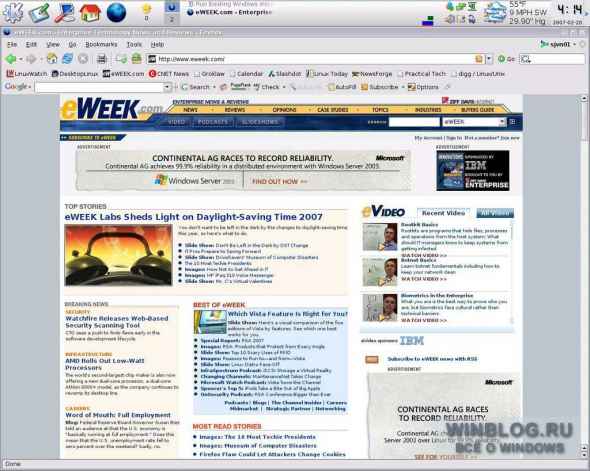
Task: Open the NEWS tab on eWEEK
Action: tap(190, 110)
